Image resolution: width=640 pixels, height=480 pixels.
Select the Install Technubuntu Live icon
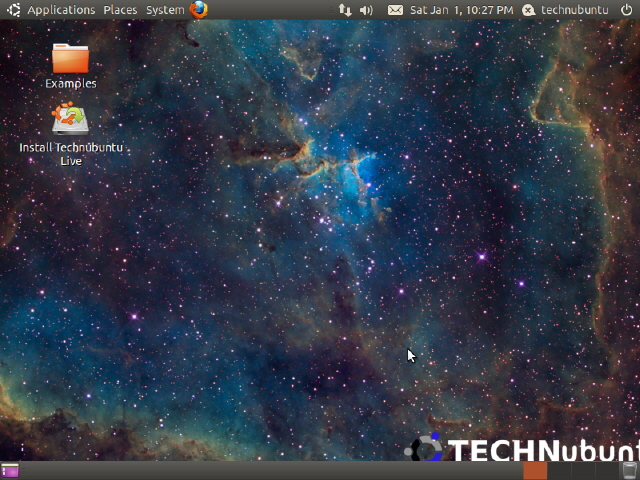coord(71,134)
